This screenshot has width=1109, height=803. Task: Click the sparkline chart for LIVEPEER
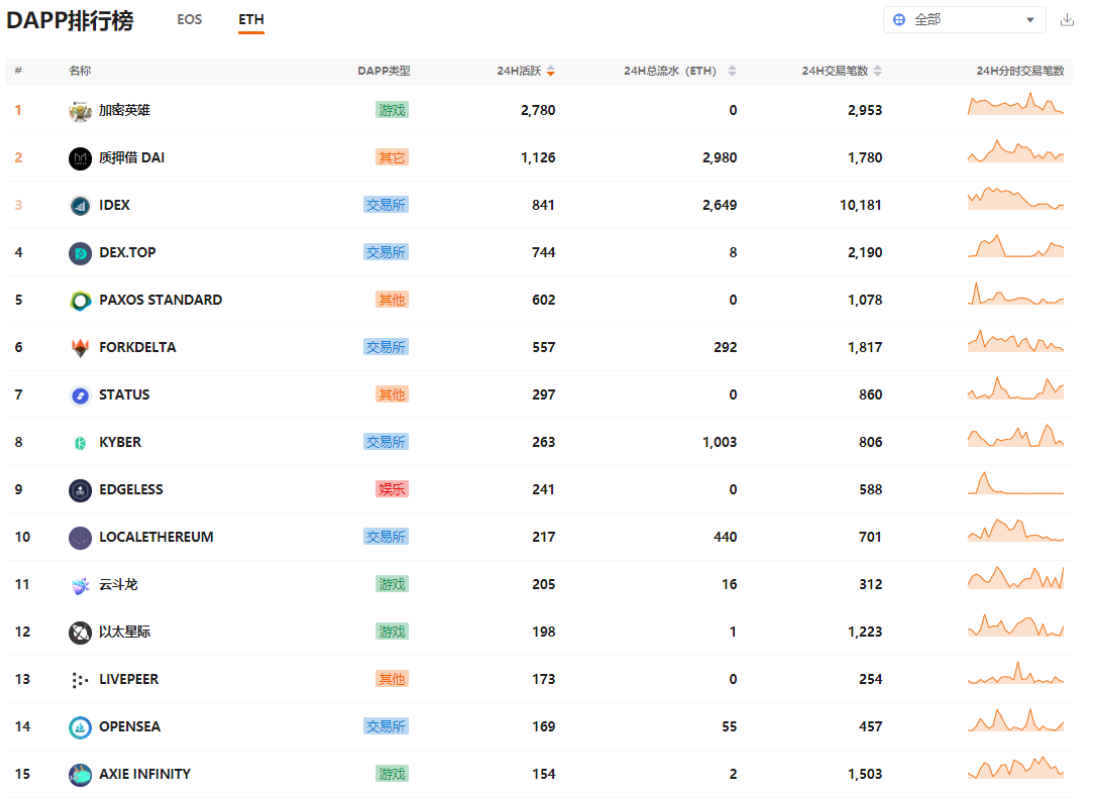click(1016, 673)
